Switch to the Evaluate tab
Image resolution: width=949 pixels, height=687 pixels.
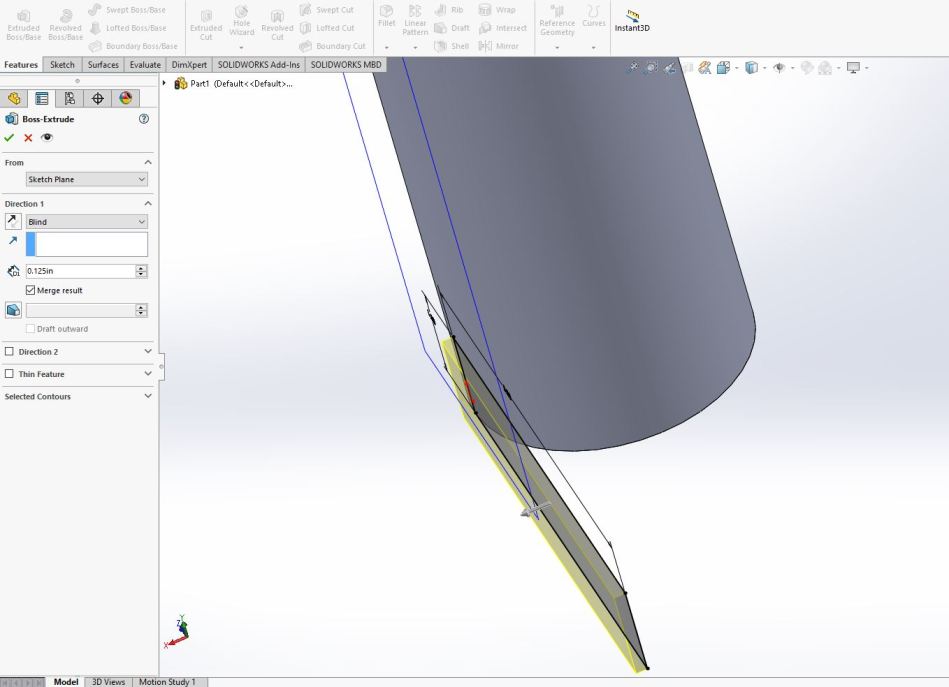coord(145,65)
